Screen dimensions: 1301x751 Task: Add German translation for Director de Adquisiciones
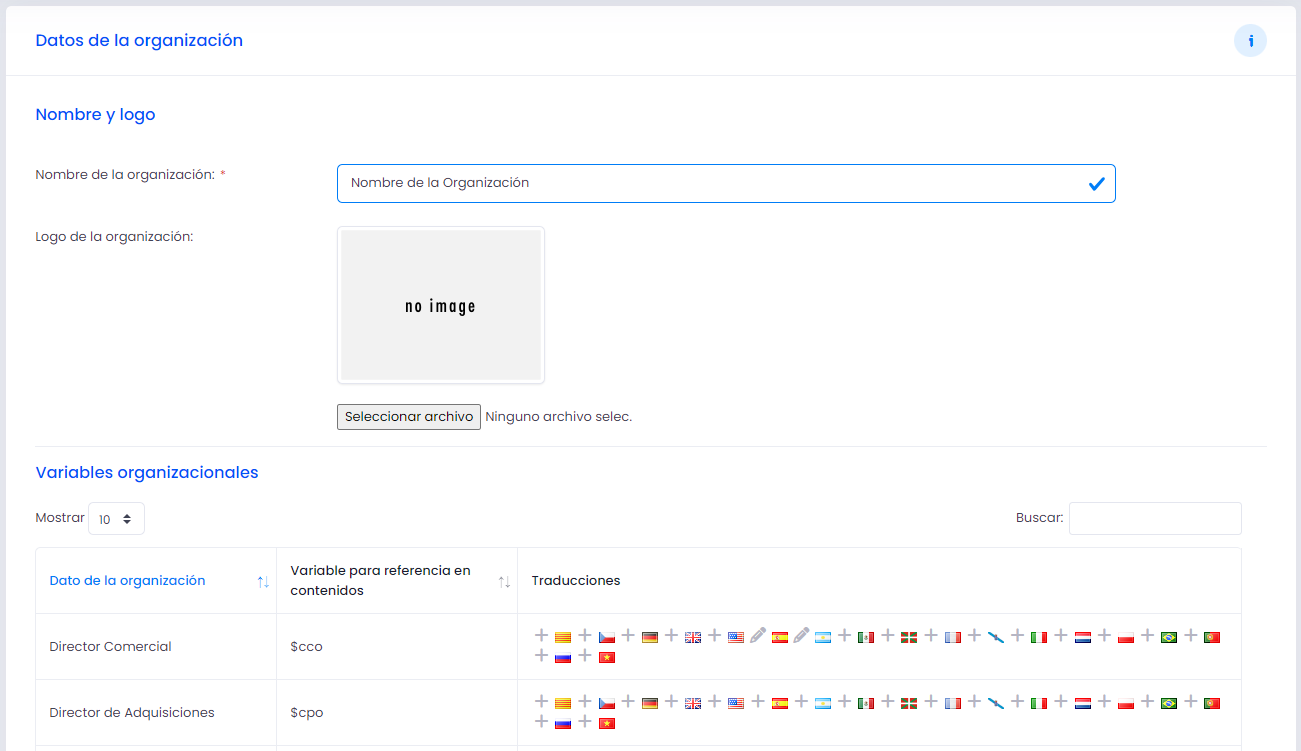click(628, 702)
